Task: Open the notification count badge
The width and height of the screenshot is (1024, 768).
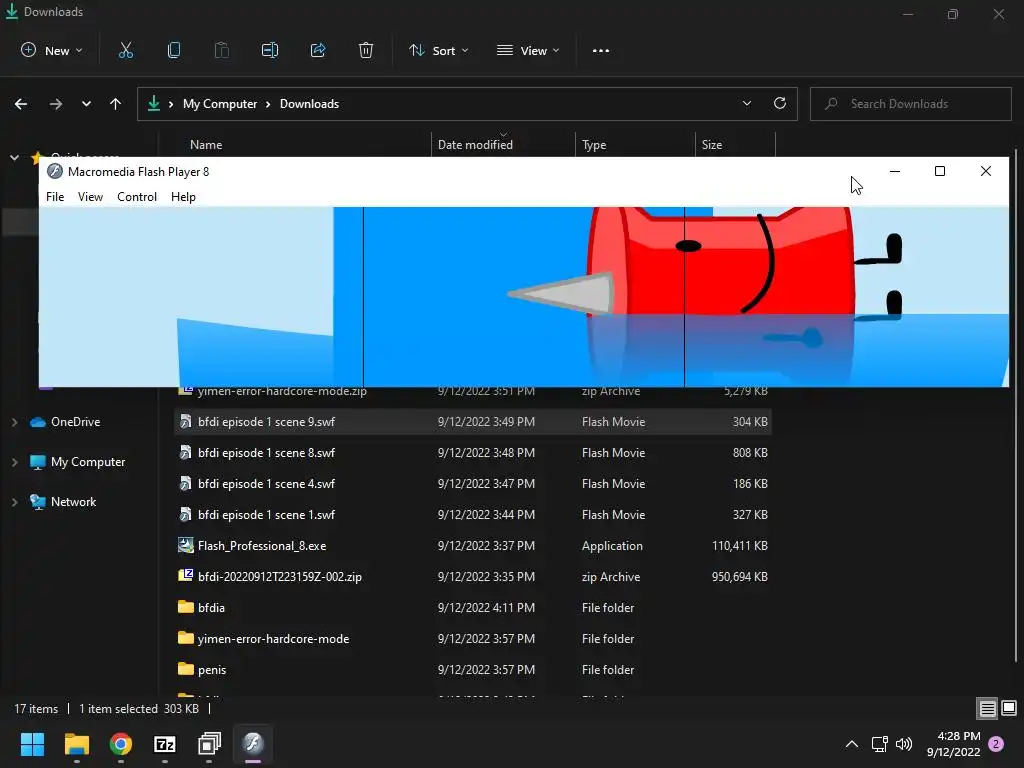Action: coord(996,744)
